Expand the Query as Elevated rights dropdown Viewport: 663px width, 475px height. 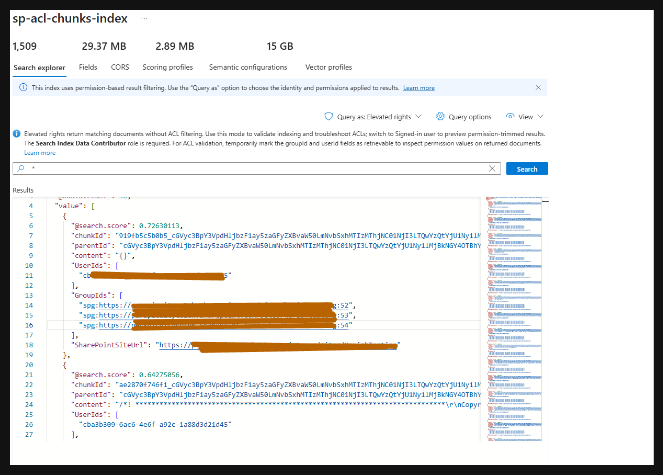coord(373,117)
